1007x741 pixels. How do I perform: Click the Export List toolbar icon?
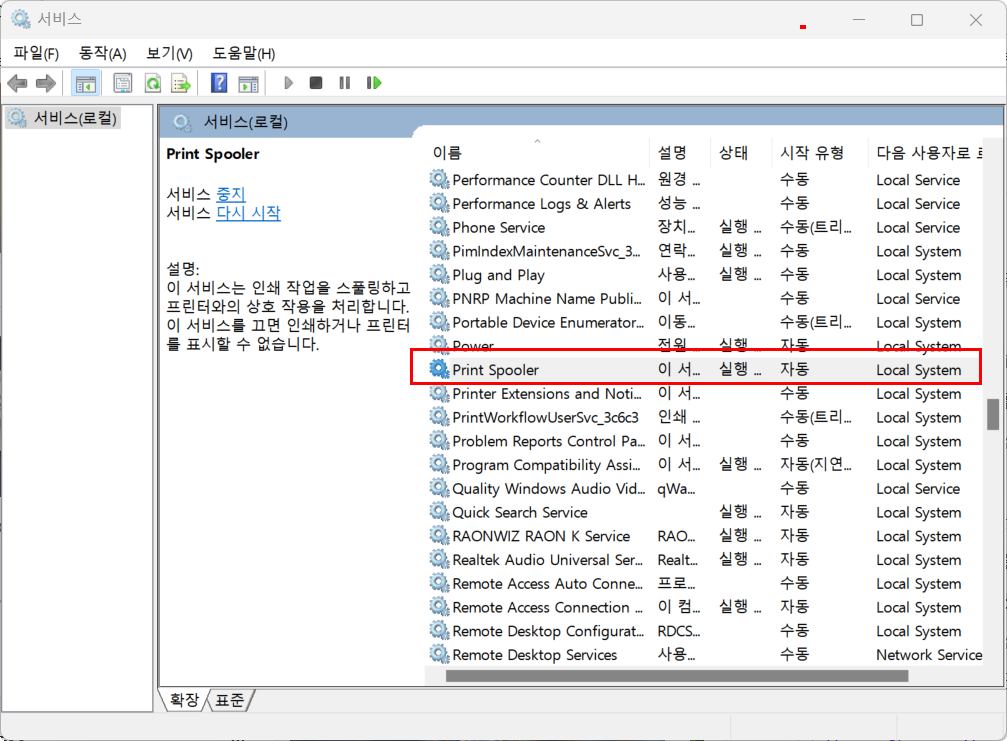(x=181, y=83)
